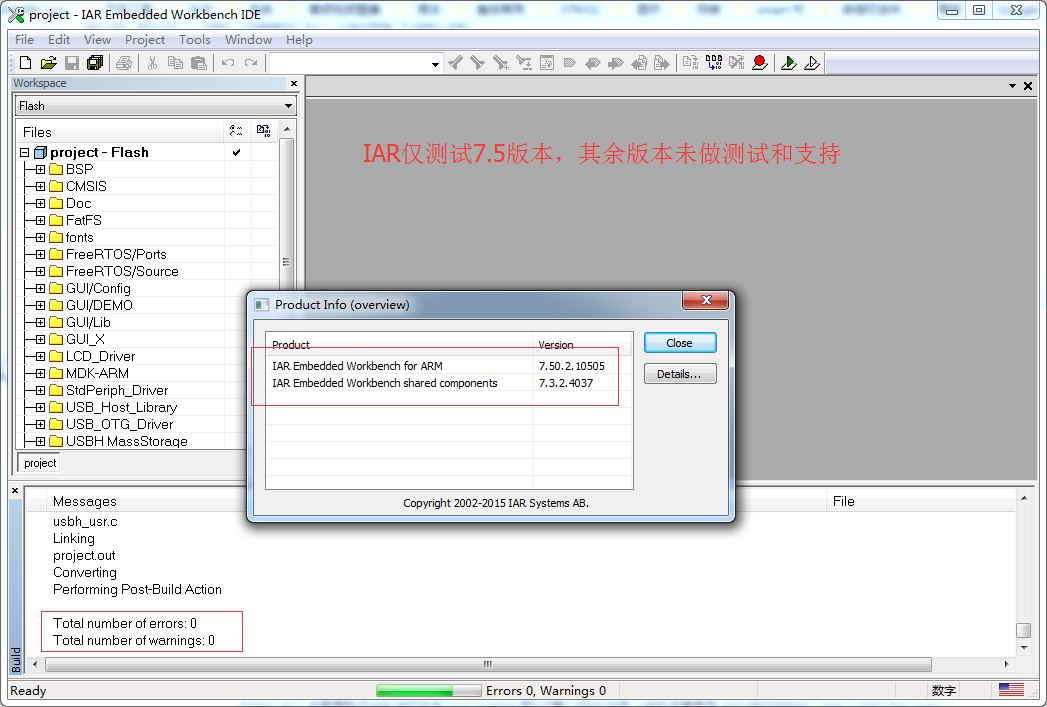Click the Messages column header
The height and width of the screenshot is (707, 1047).
[x=85, y=501]
